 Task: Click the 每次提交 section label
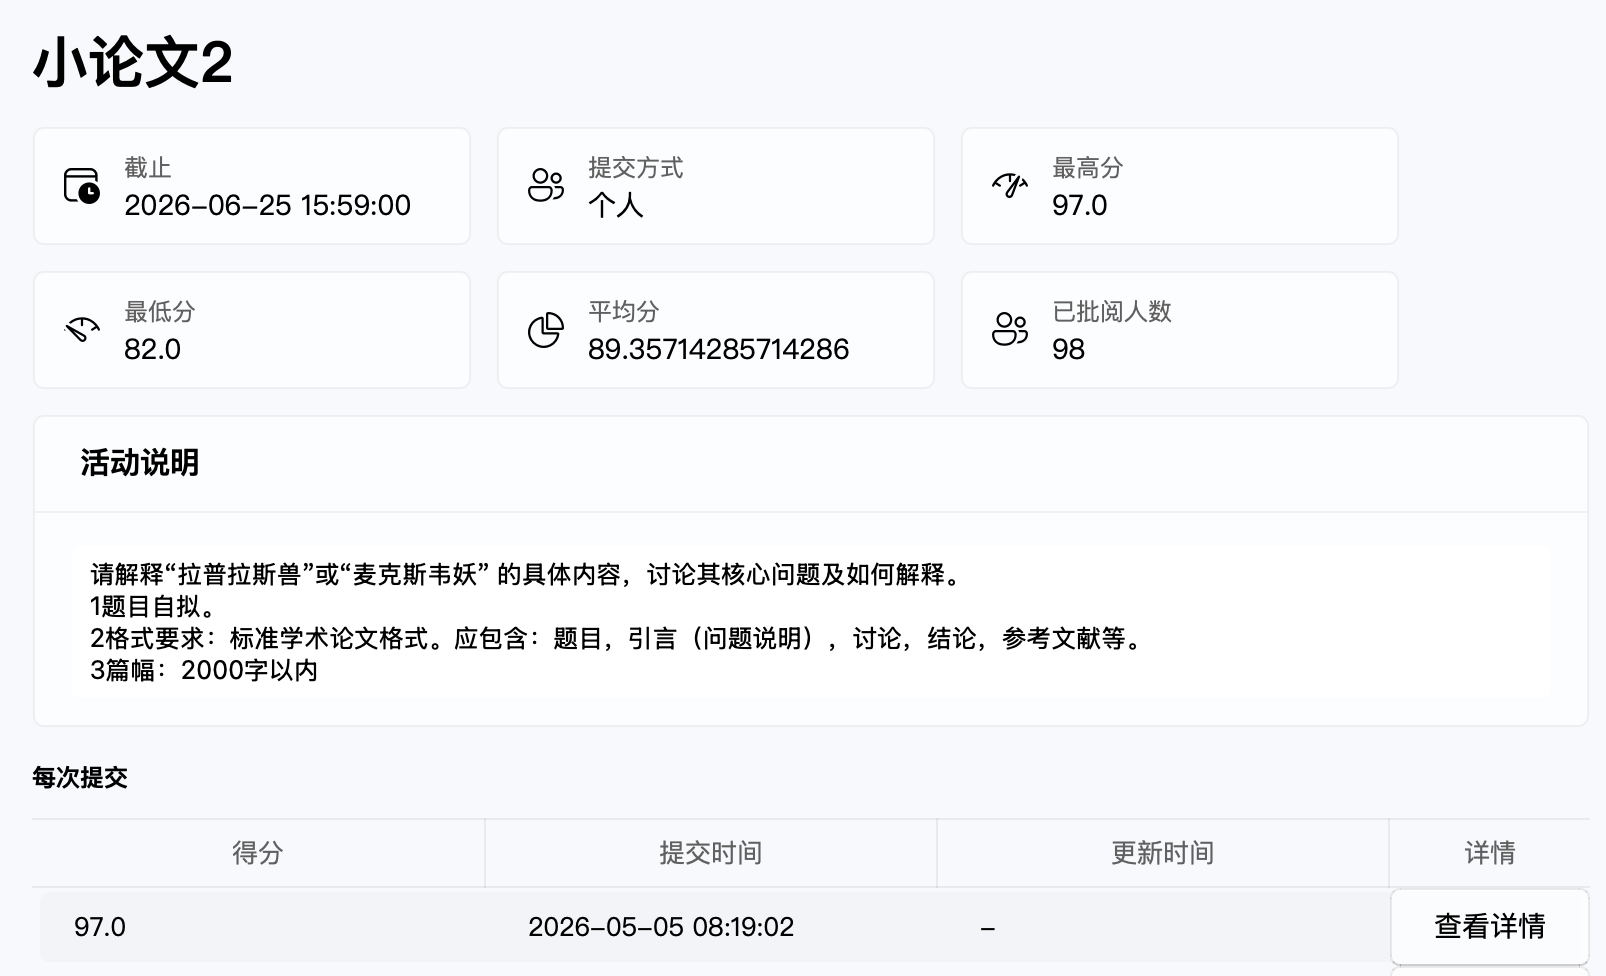click(x=80, y=778)
